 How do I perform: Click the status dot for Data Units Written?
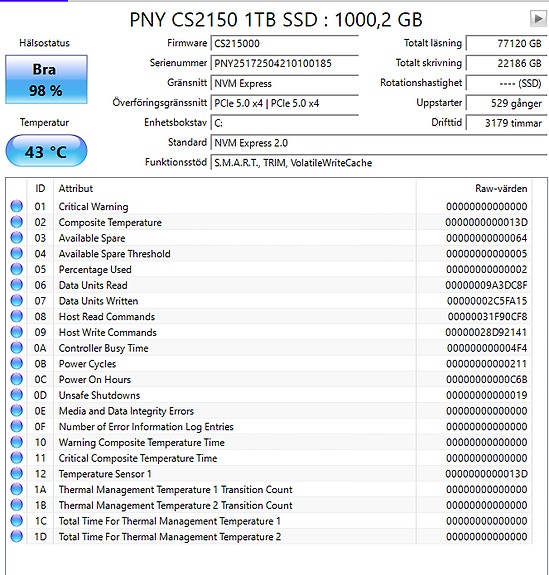click(x=17, y=301)
